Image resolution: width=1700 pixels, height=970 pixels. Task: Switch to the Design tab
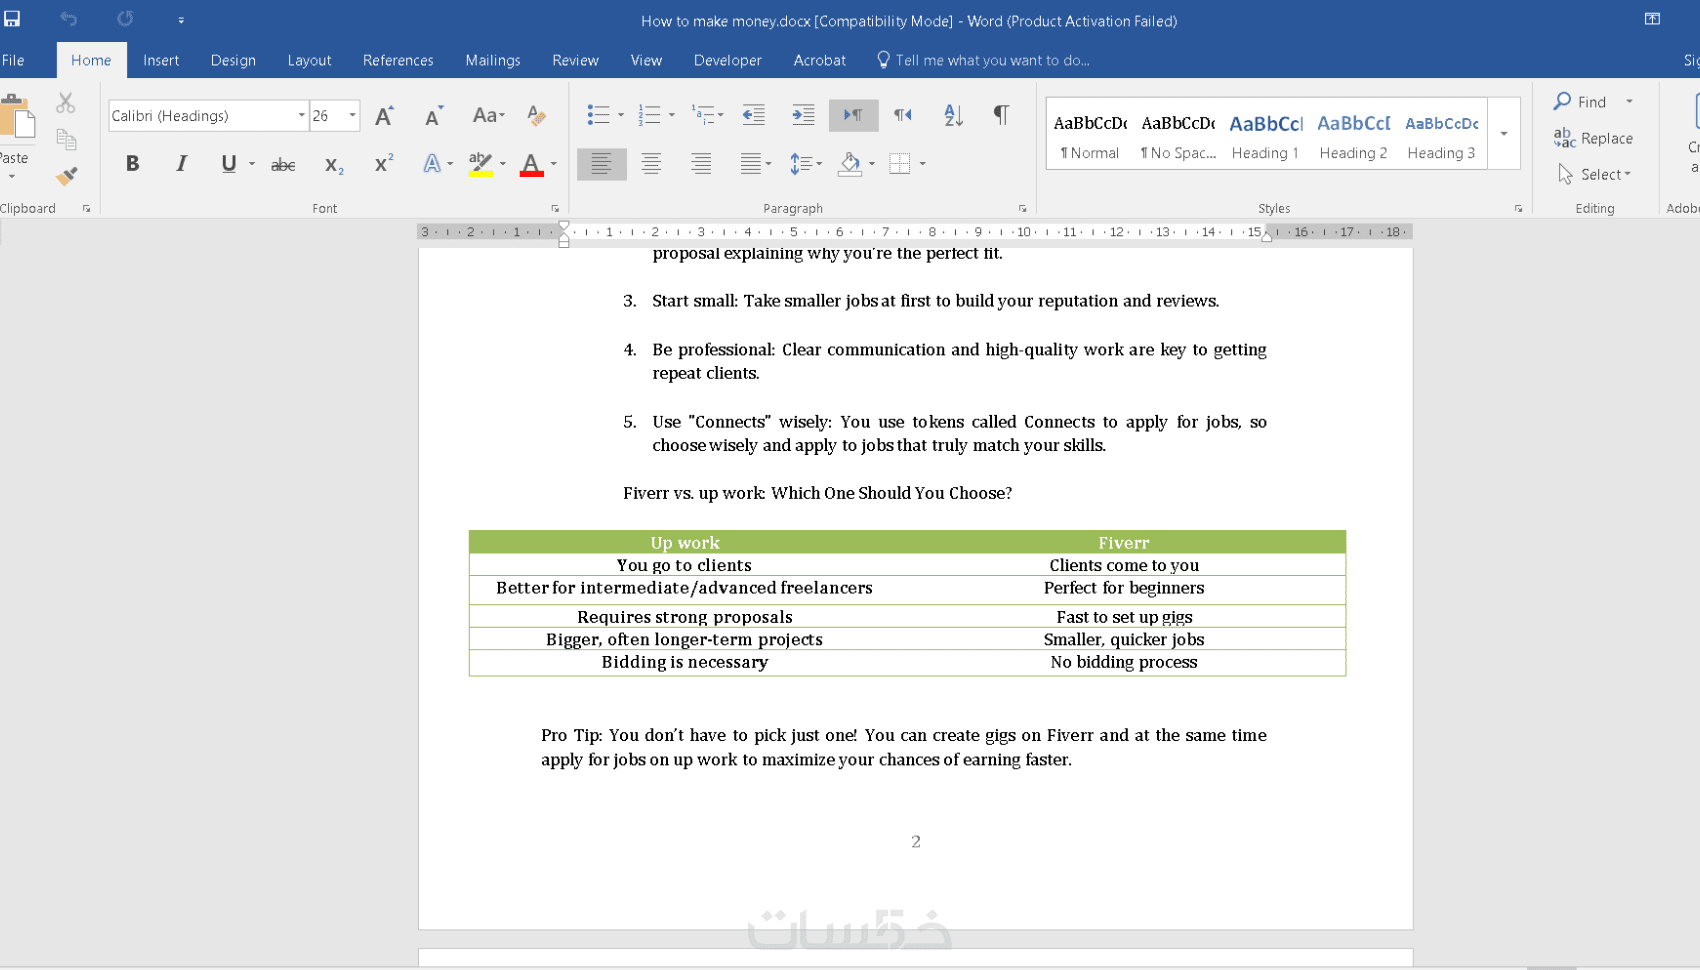coord(233,60)
